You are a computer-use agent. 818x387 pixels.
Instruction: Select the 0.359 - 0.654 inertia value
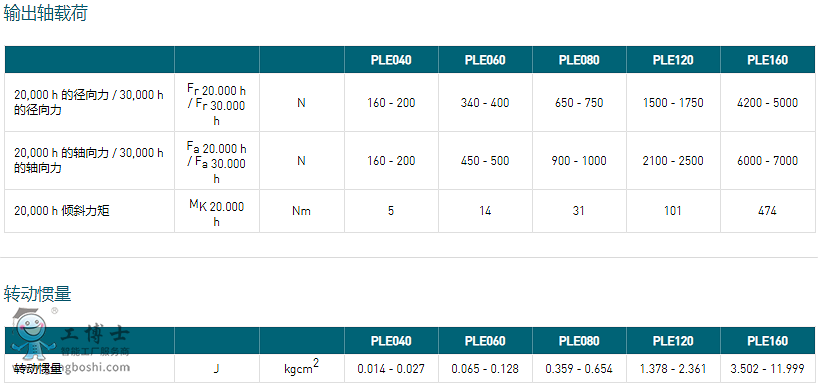pyautogui.click(x=579, y=369)
